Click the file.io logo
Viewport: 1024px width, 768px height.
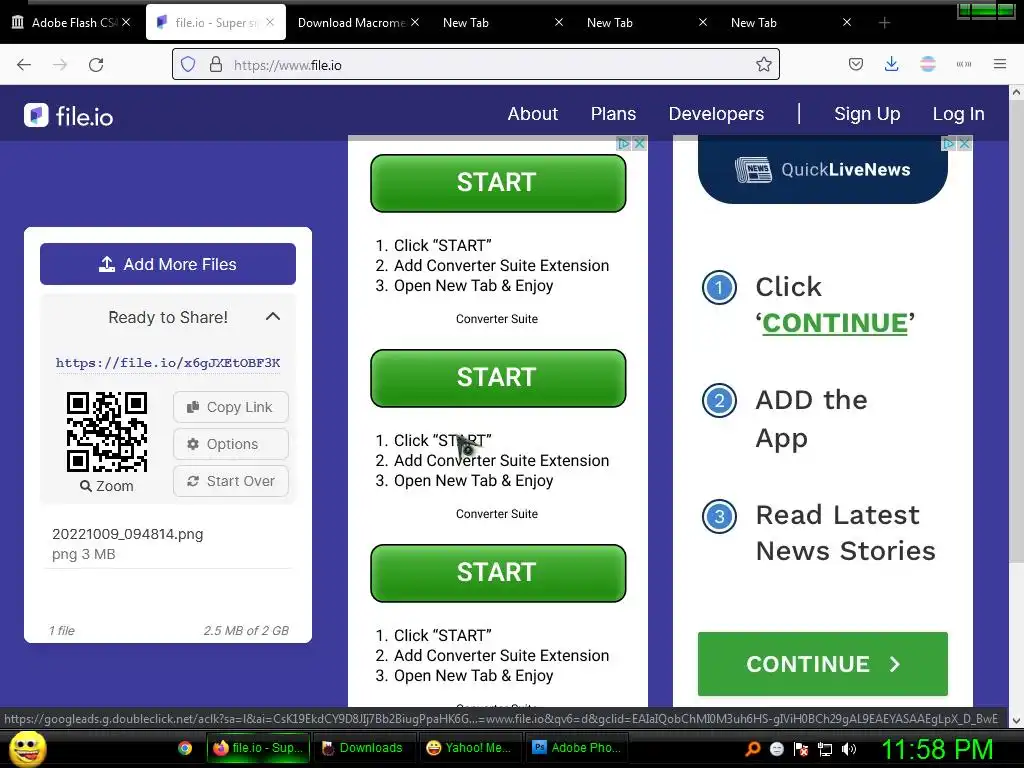(69, 116)
